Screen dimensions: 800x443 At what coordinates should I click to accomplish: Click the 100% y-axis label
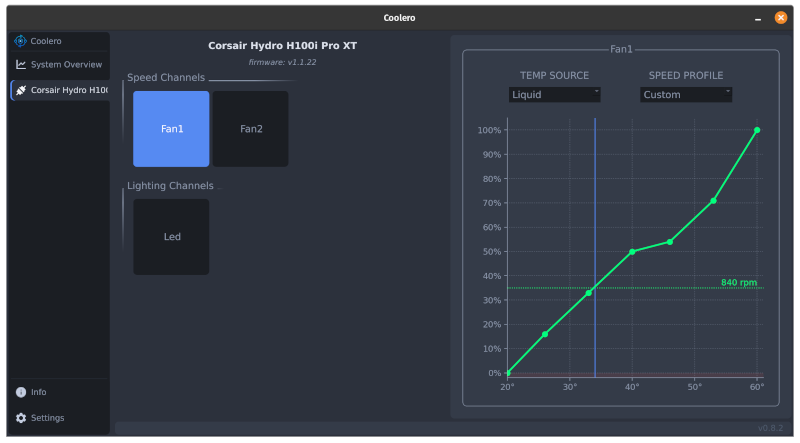[x=489, y=130]
